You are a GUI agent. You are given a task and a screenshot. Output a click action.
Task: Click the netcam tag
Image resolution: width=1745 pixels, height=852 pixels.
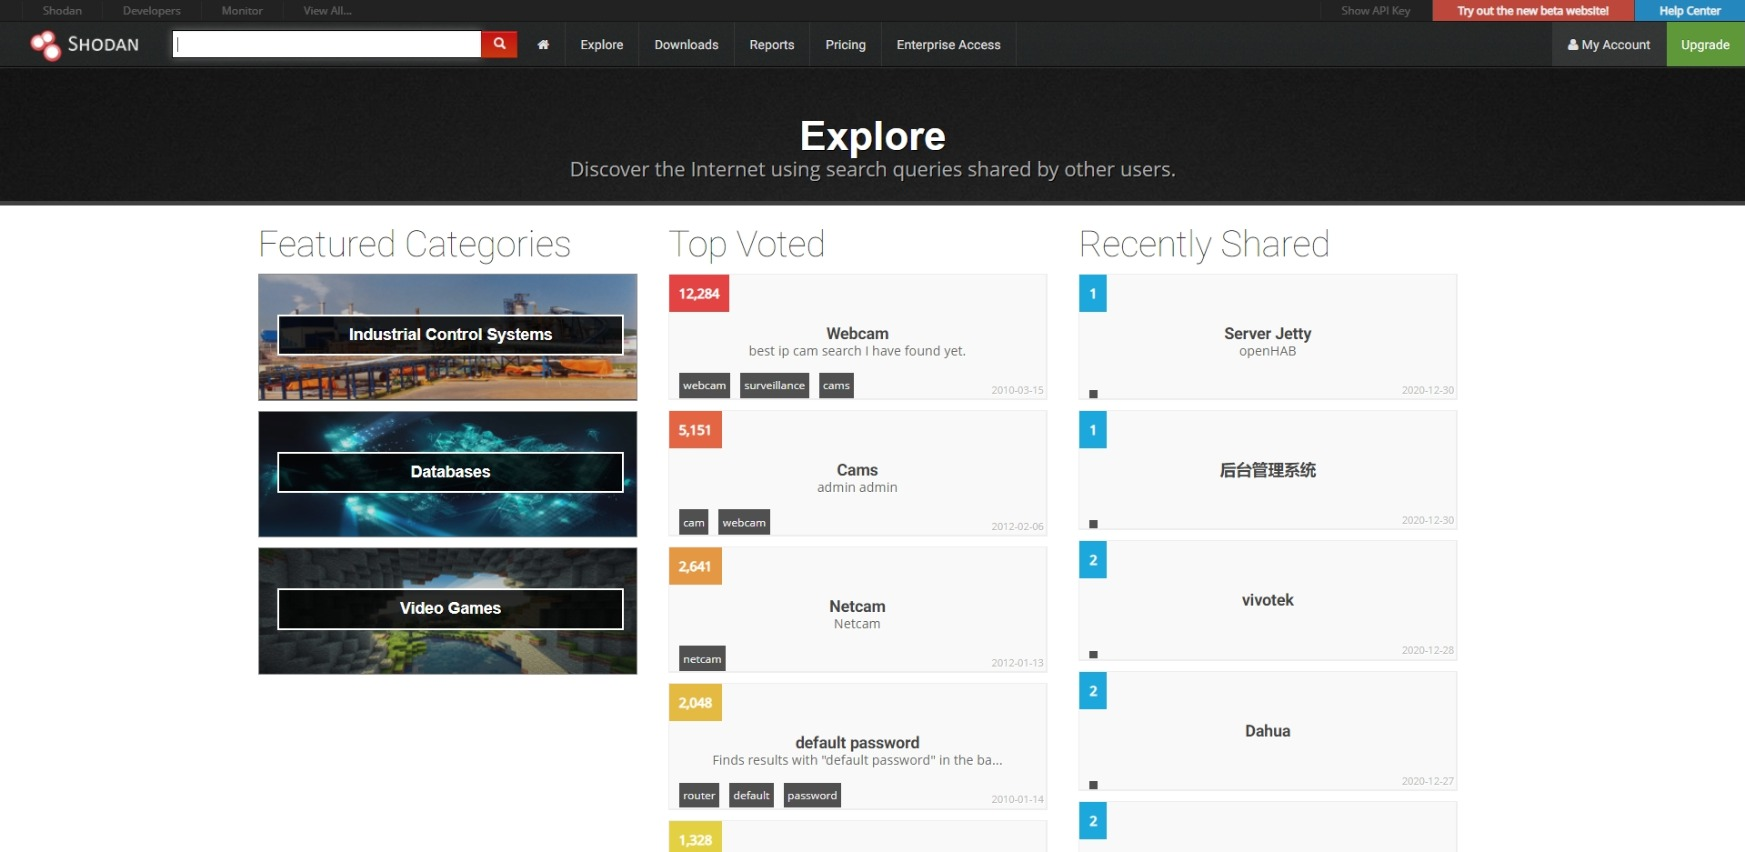(x=702, y=659)
